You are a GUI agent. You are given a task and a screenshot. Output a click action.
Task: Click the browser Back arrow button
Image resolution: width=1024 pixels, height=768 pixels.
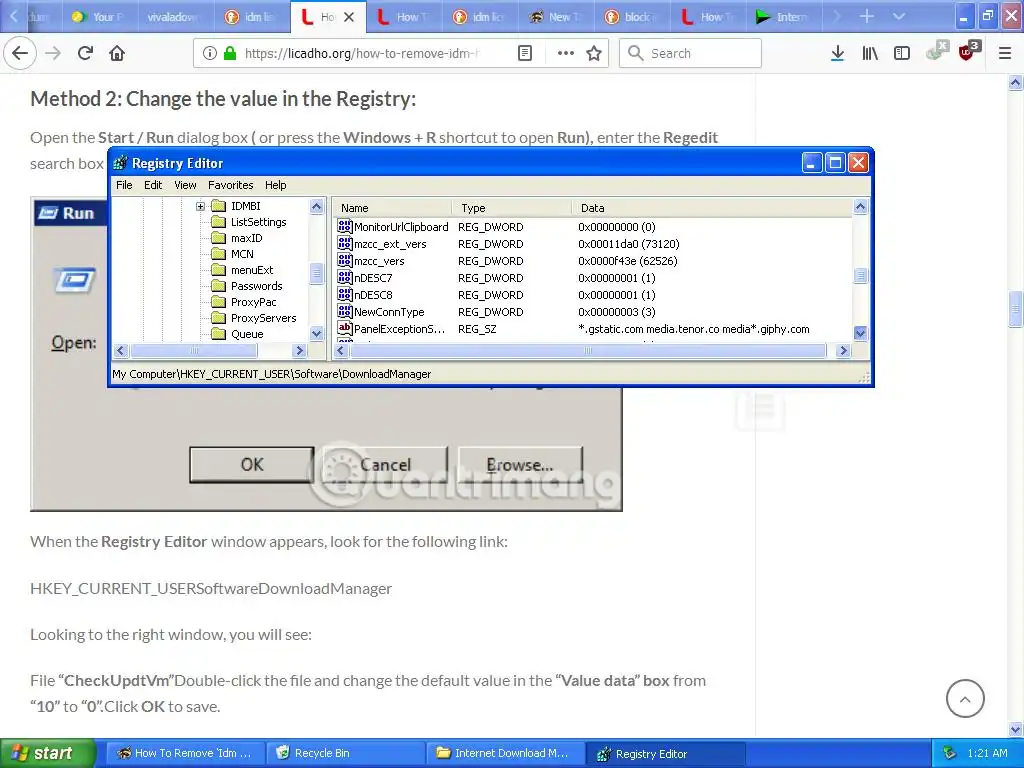[x=20, y=53]
